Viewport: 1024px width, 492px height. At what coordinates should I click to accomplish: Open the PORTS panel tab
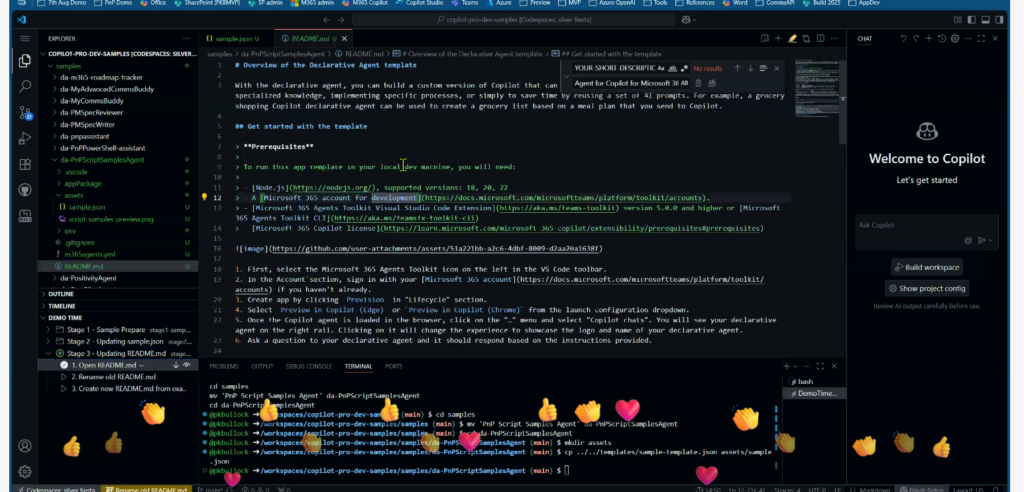pyautogui.click(x=394, y=367)
